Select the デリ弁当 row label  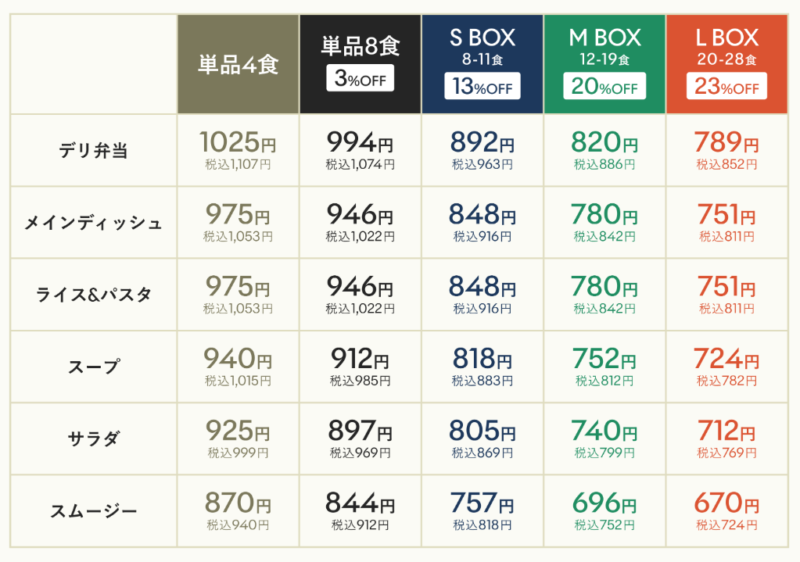tap(93, 151)
